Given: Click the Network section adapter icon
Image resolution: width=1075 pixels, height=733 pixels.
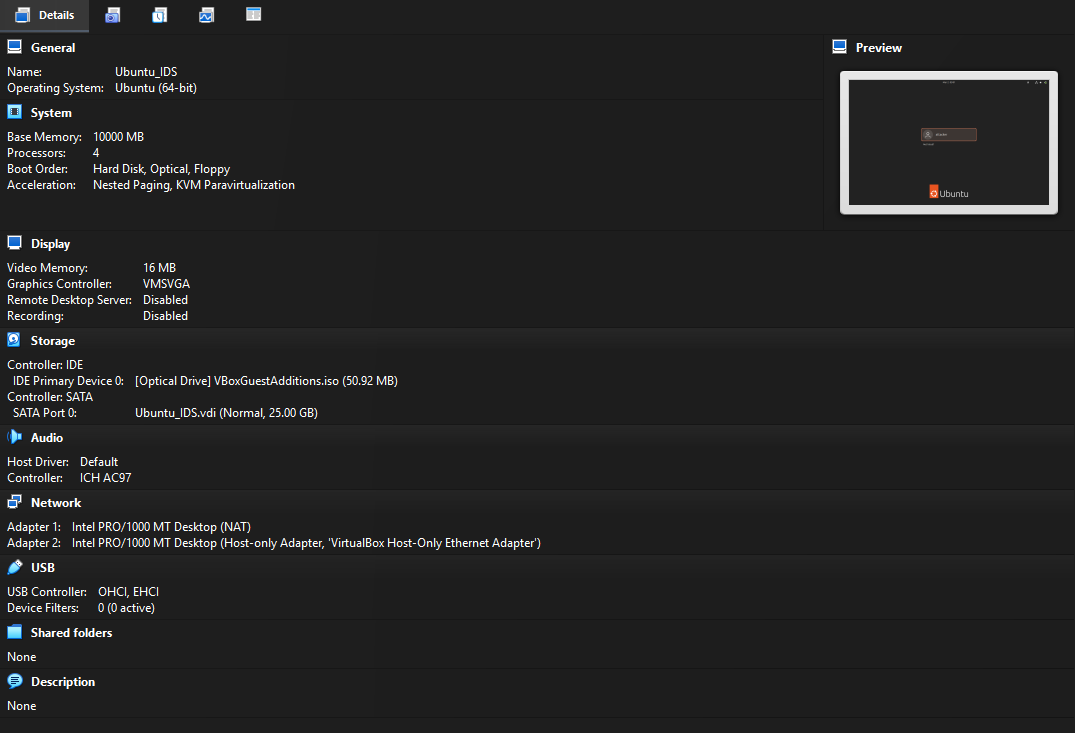Looking at the screenshot, I should (14, 502).
